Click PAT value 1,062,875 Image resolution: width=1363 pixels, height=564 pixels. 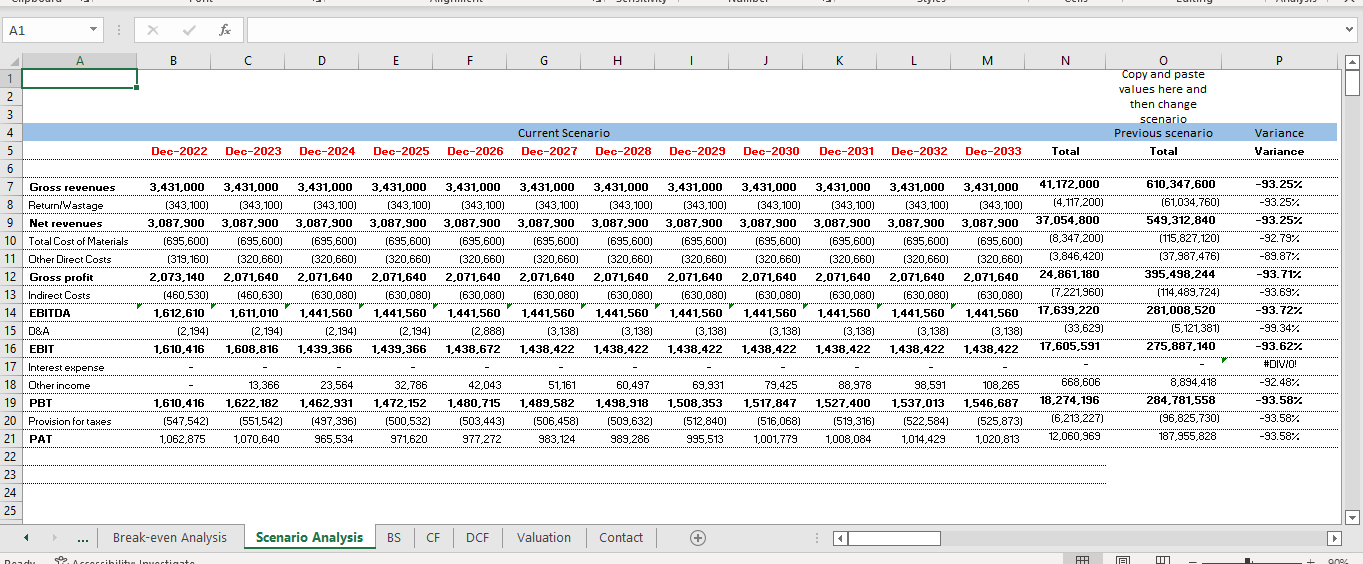(x=183, y=439)
